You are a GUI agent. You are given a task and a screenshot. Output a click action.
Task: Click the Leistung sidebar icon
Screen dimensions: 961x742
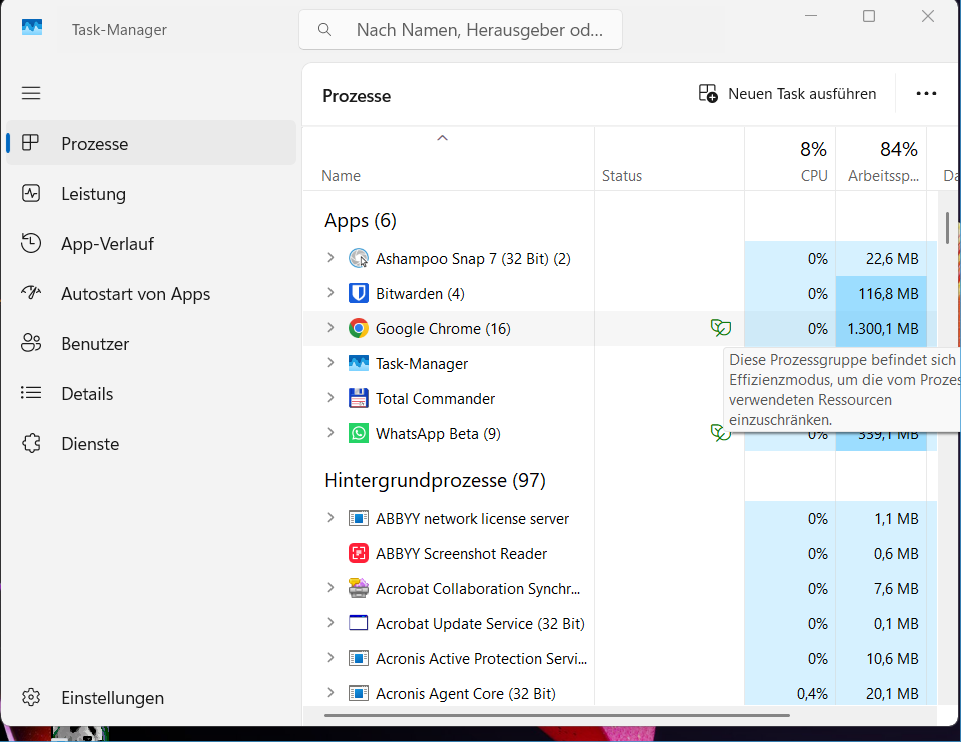pyautogui.click(x=31, y=193)
